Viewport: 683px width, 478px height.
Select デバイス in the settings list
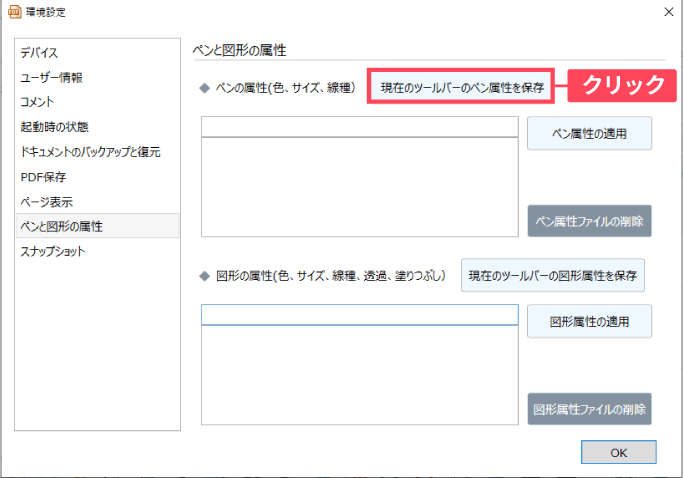coord(39,52)
